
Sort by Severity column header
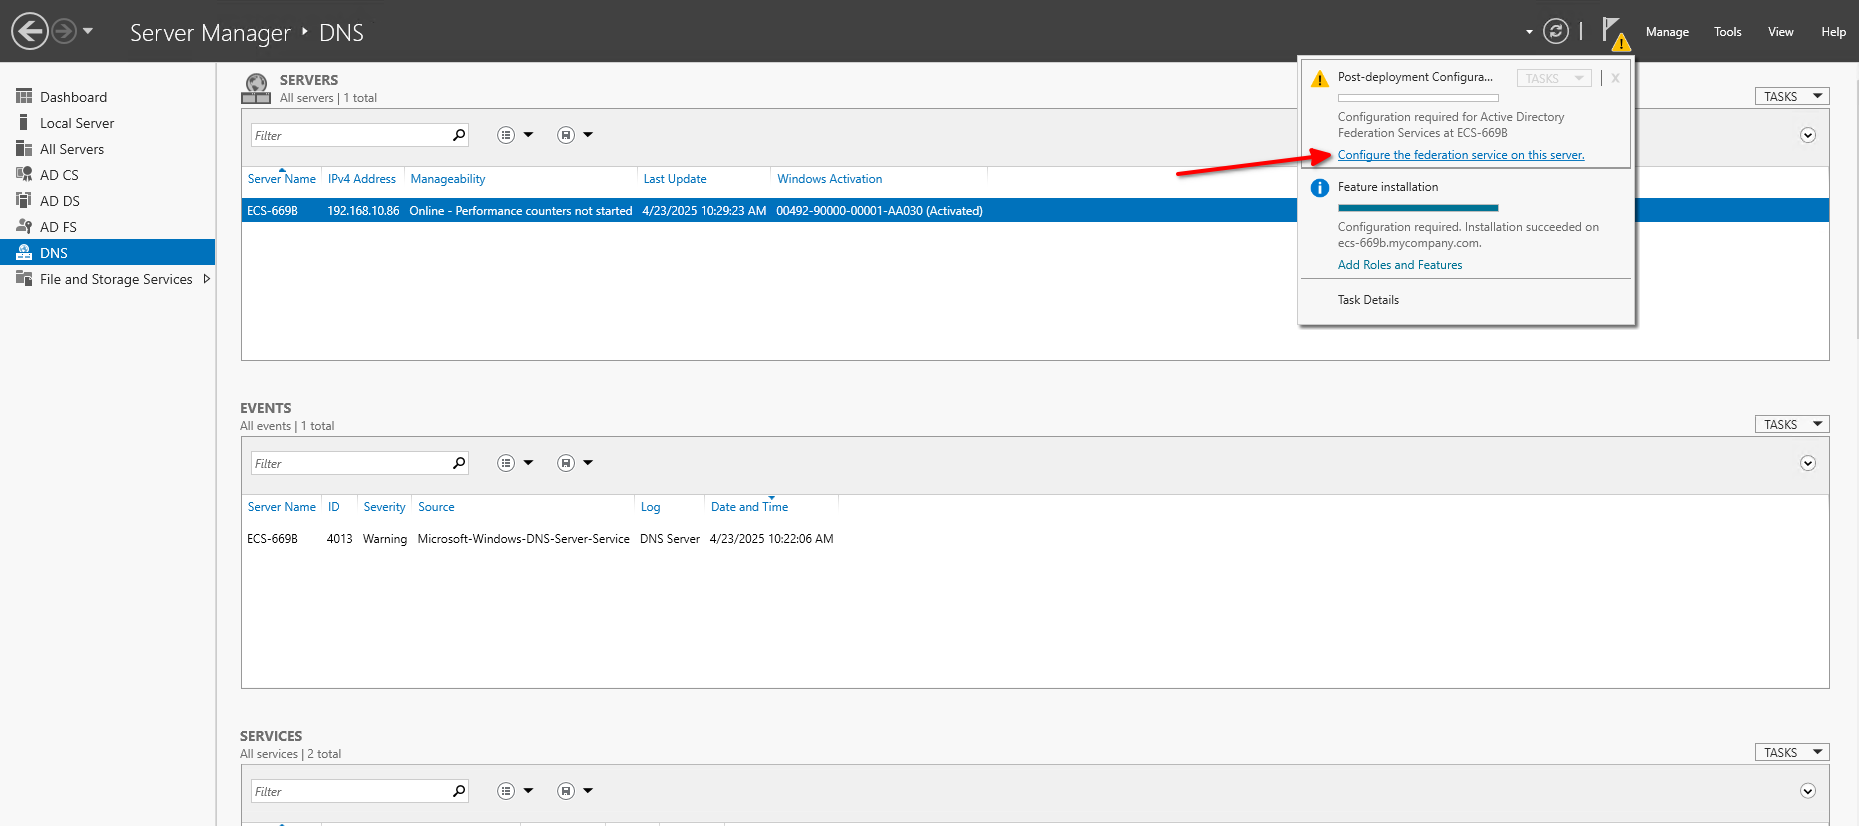coord(384,507)
